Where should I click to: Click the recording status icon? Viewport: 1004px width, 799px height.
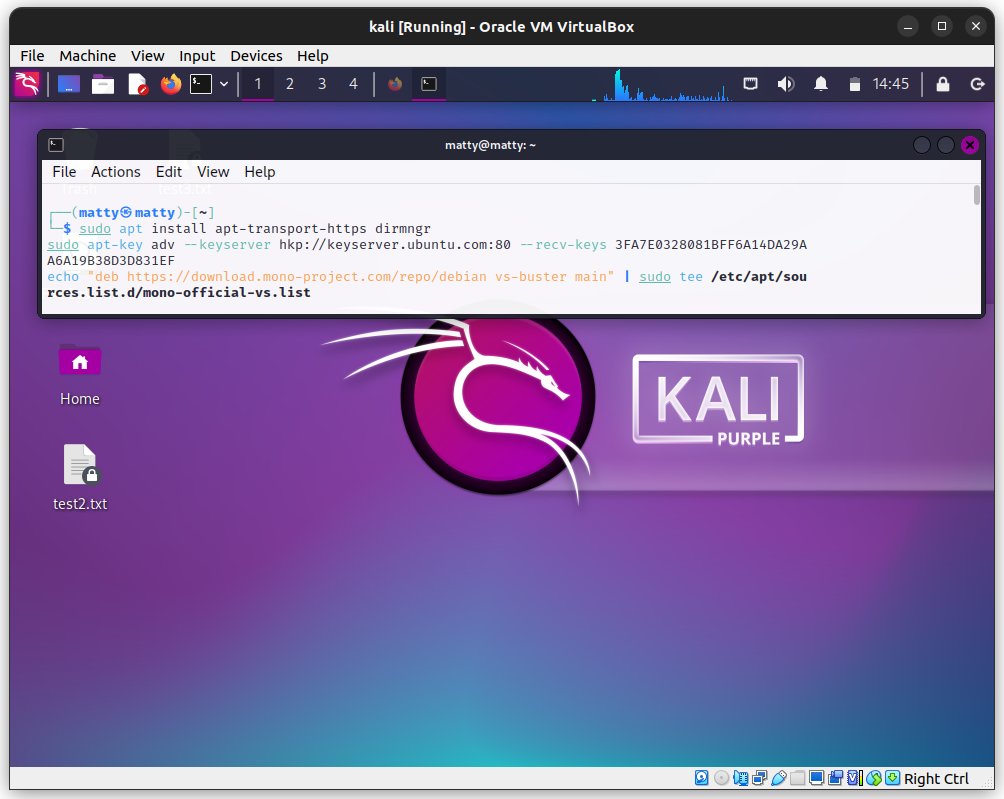(836, 778)
